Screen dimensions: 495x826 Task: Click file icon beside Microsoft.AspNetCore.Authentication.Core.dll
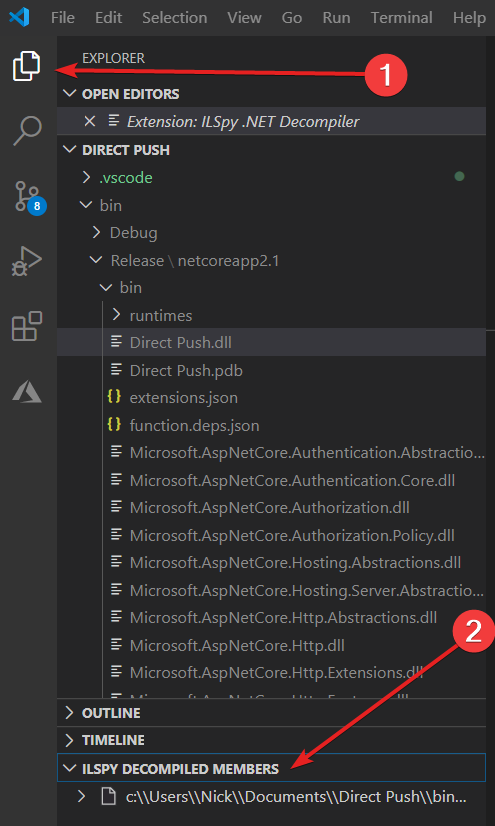115,480
